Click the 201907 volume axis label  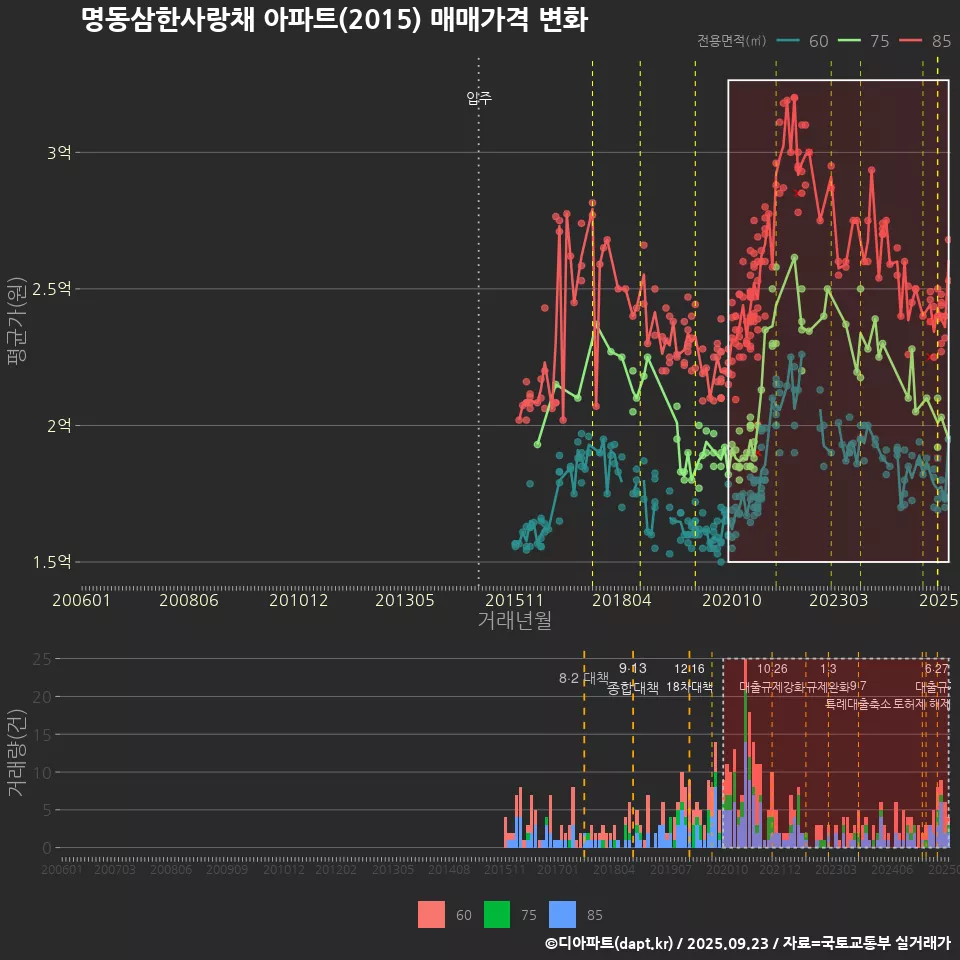[671, 869]
